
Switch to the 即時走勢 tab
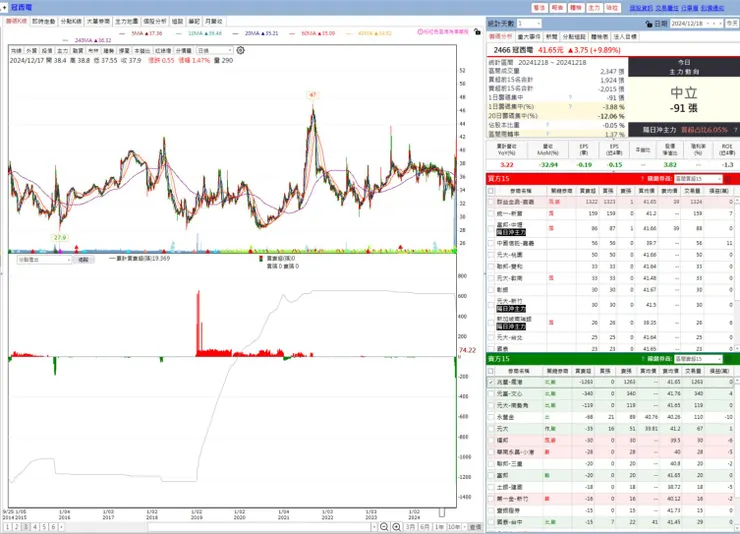(43, 22)
